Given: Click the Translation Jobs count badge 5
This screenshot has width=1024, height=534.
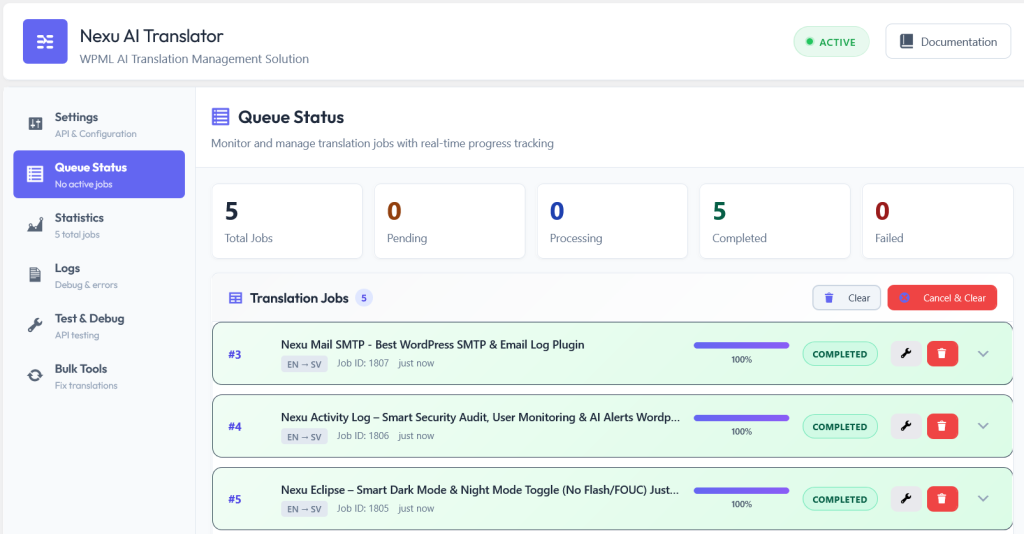Looking at the screenshot, I should pos(364,298).
